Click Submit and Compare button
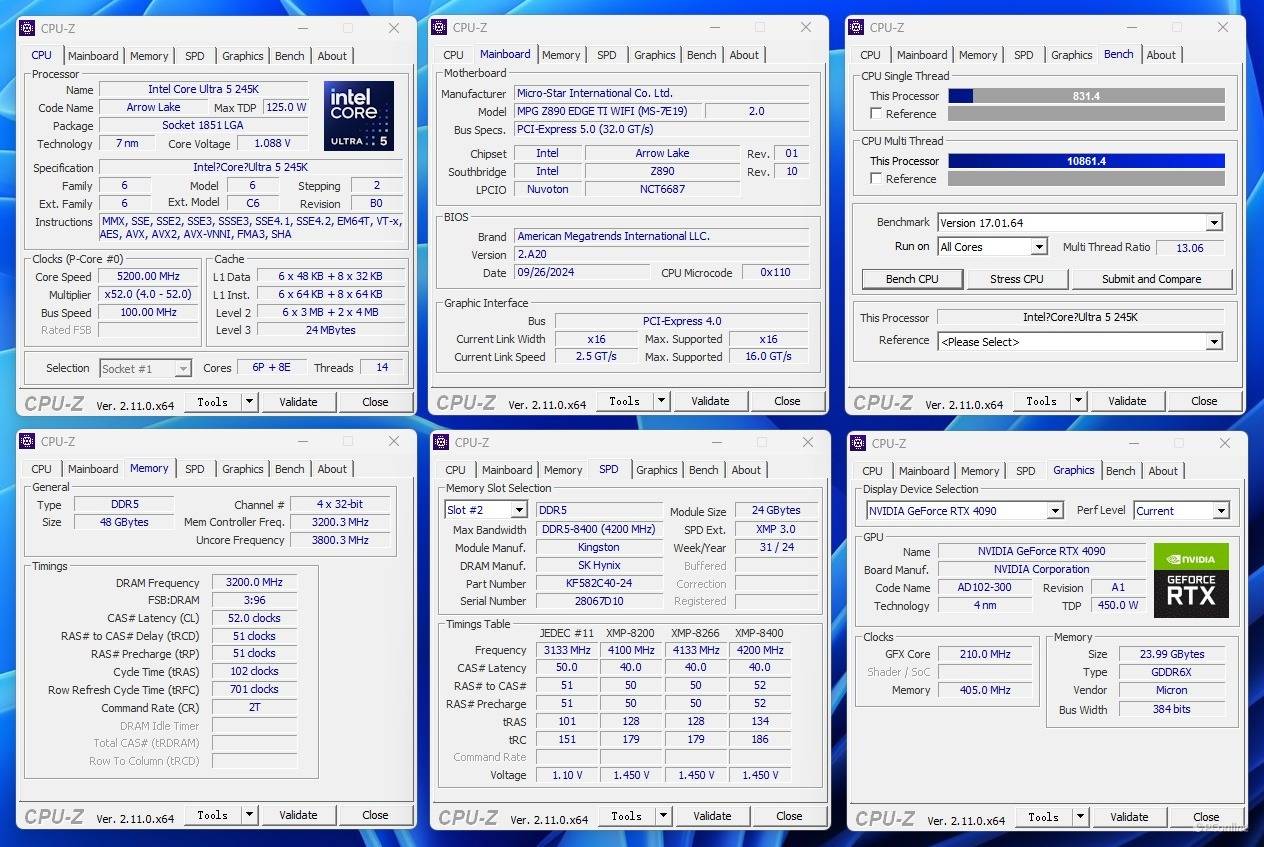This screenshot has height=847, width=1264. [1151, 279]
